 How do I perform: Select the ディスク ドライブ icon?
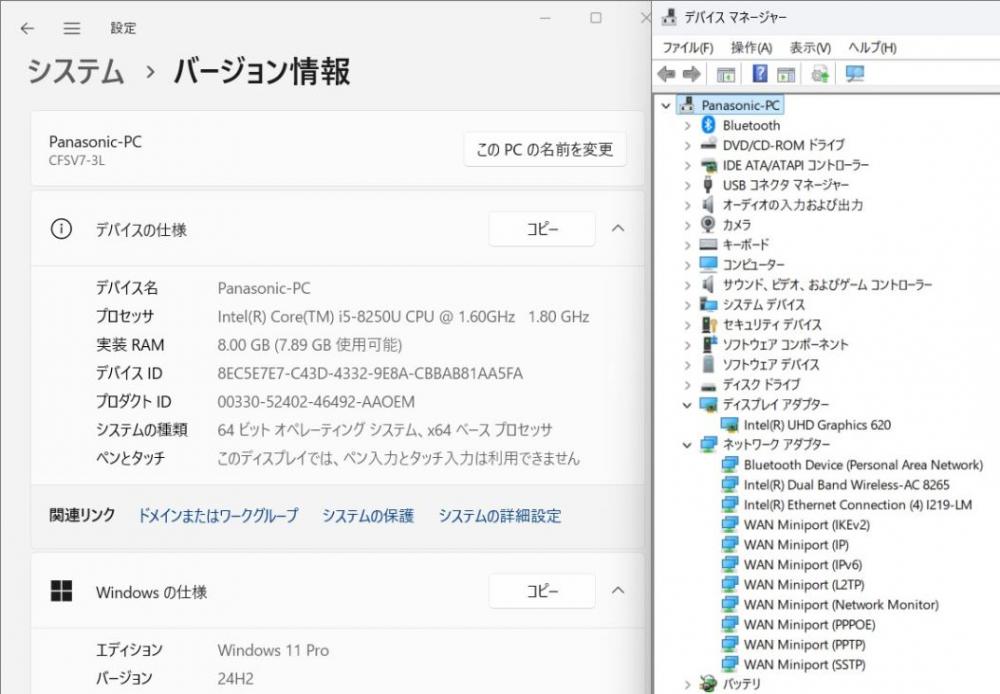click(708, 385)
